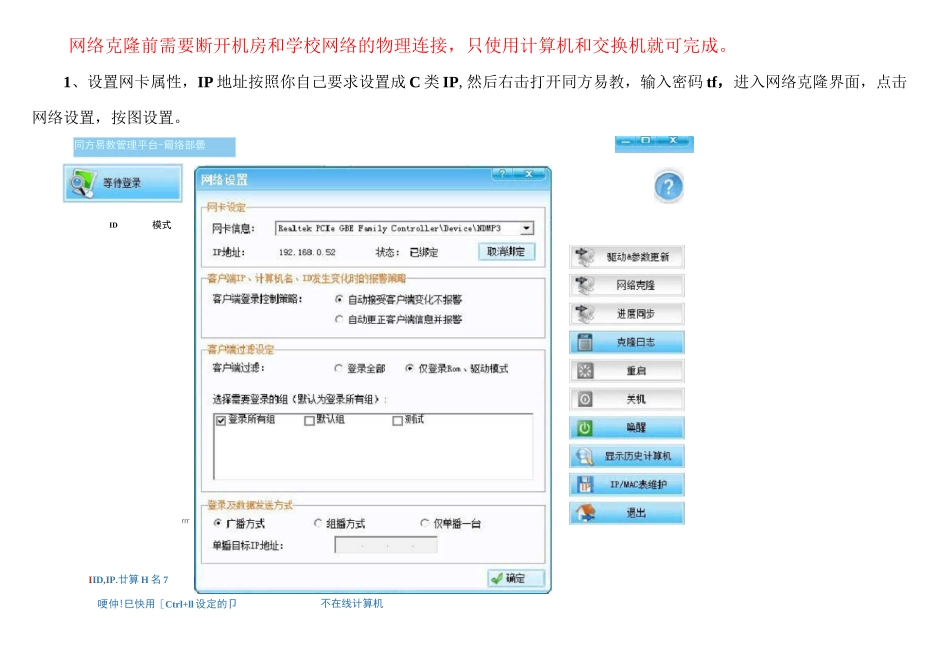Click the IP/MAC表维护 icon
This screenshot has width=950, height=672.
point(585,485)
